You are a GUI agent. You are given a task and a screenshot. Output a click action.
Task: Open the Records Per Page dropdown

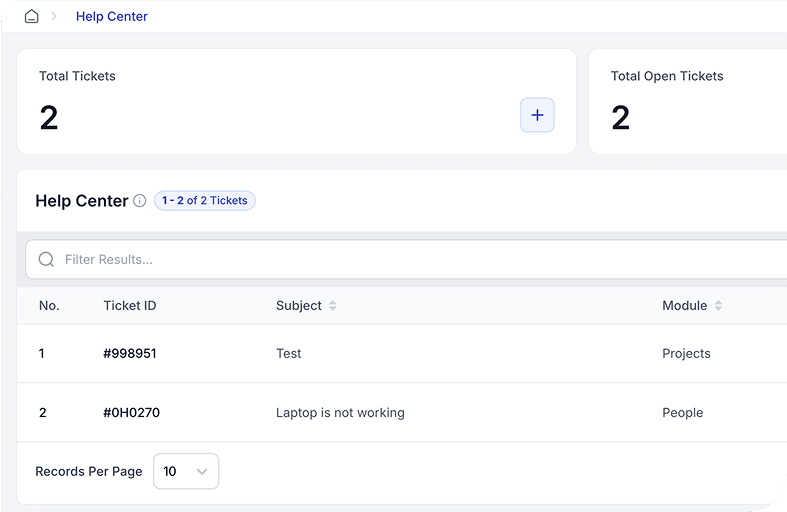(x=185, y=471)
